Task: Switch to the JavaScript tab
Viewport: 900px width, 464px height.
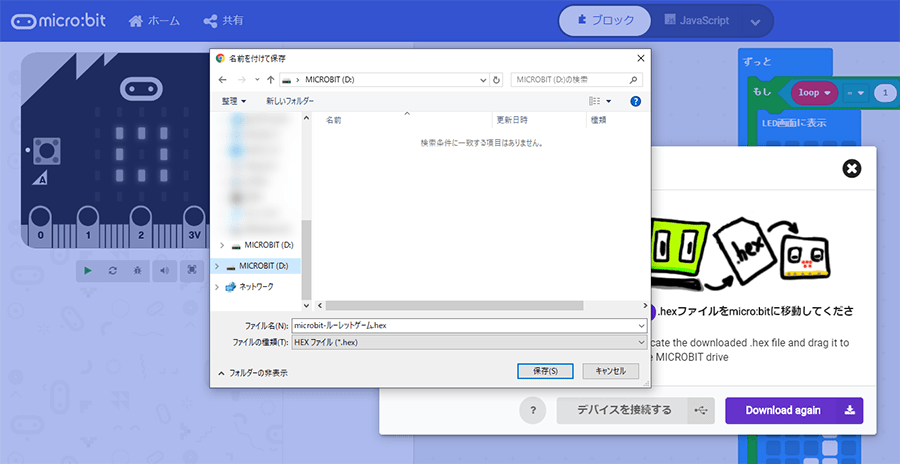Action: 697,21
